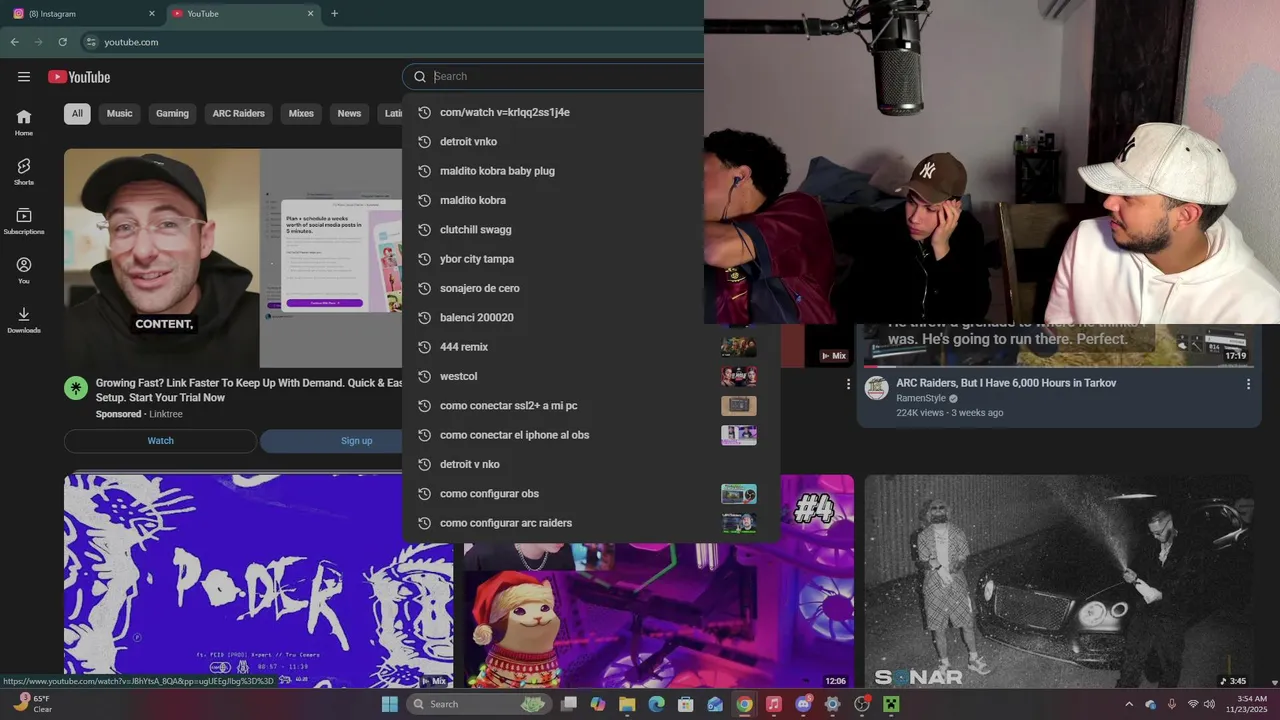Open the SONAR car music video thumbnail
This screenshot has height=720, width=1280.
pos(1059,581)
